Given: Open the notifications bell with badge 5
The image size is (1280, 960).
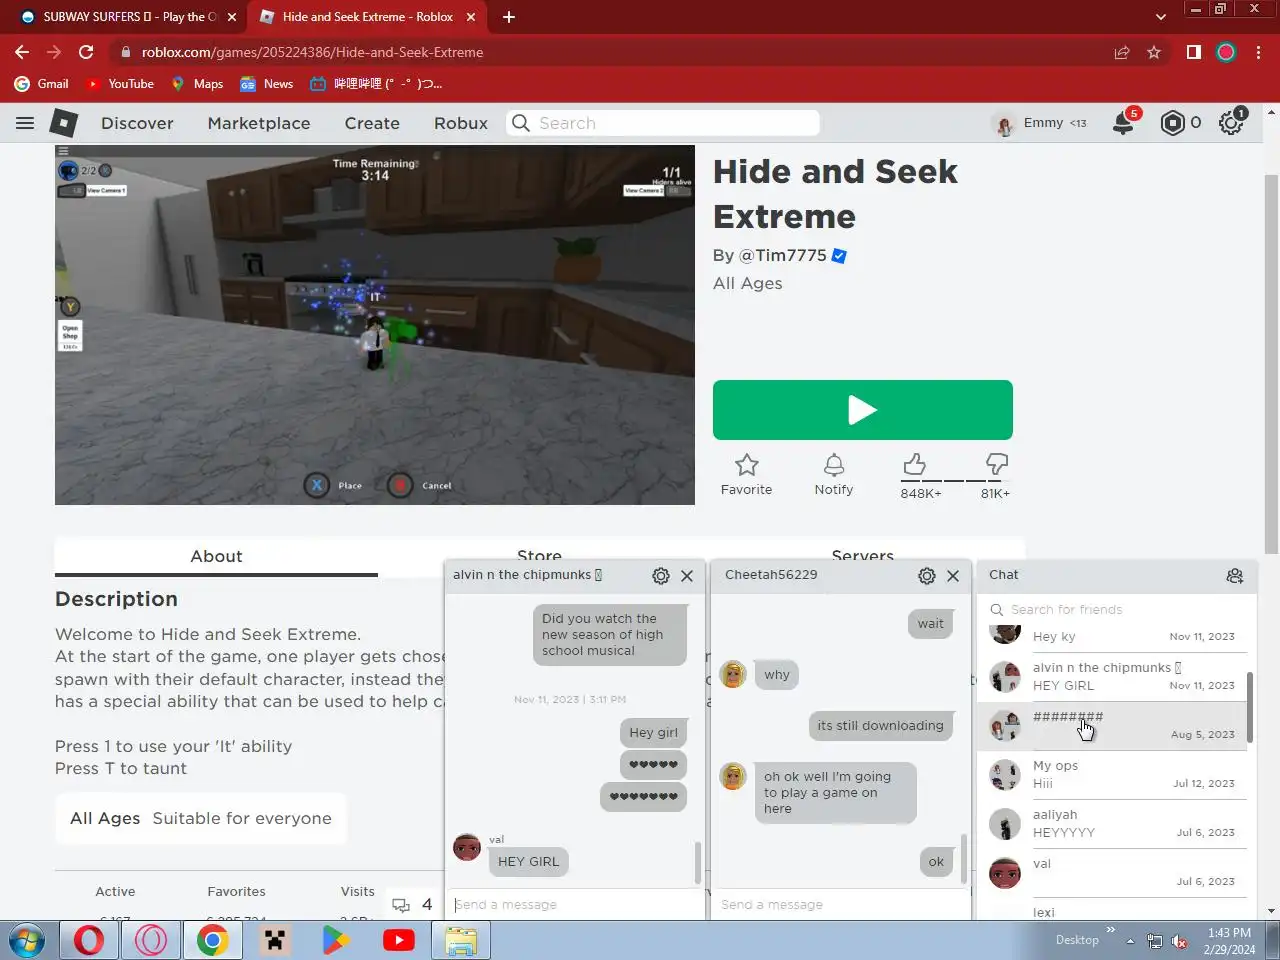Looking at the screenshot, I should click(1124, 122).
